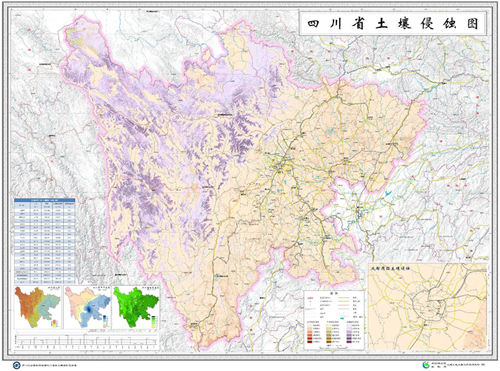Click the inset title 成都周围土壤侵蚀
This screenshot has width=500, height=371.
[390, 268]
